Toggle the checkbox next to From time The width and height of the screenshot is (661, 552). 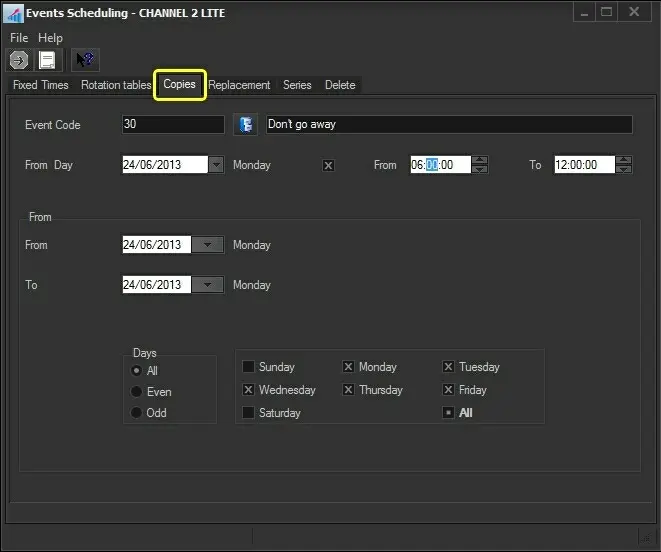[328, 165]
